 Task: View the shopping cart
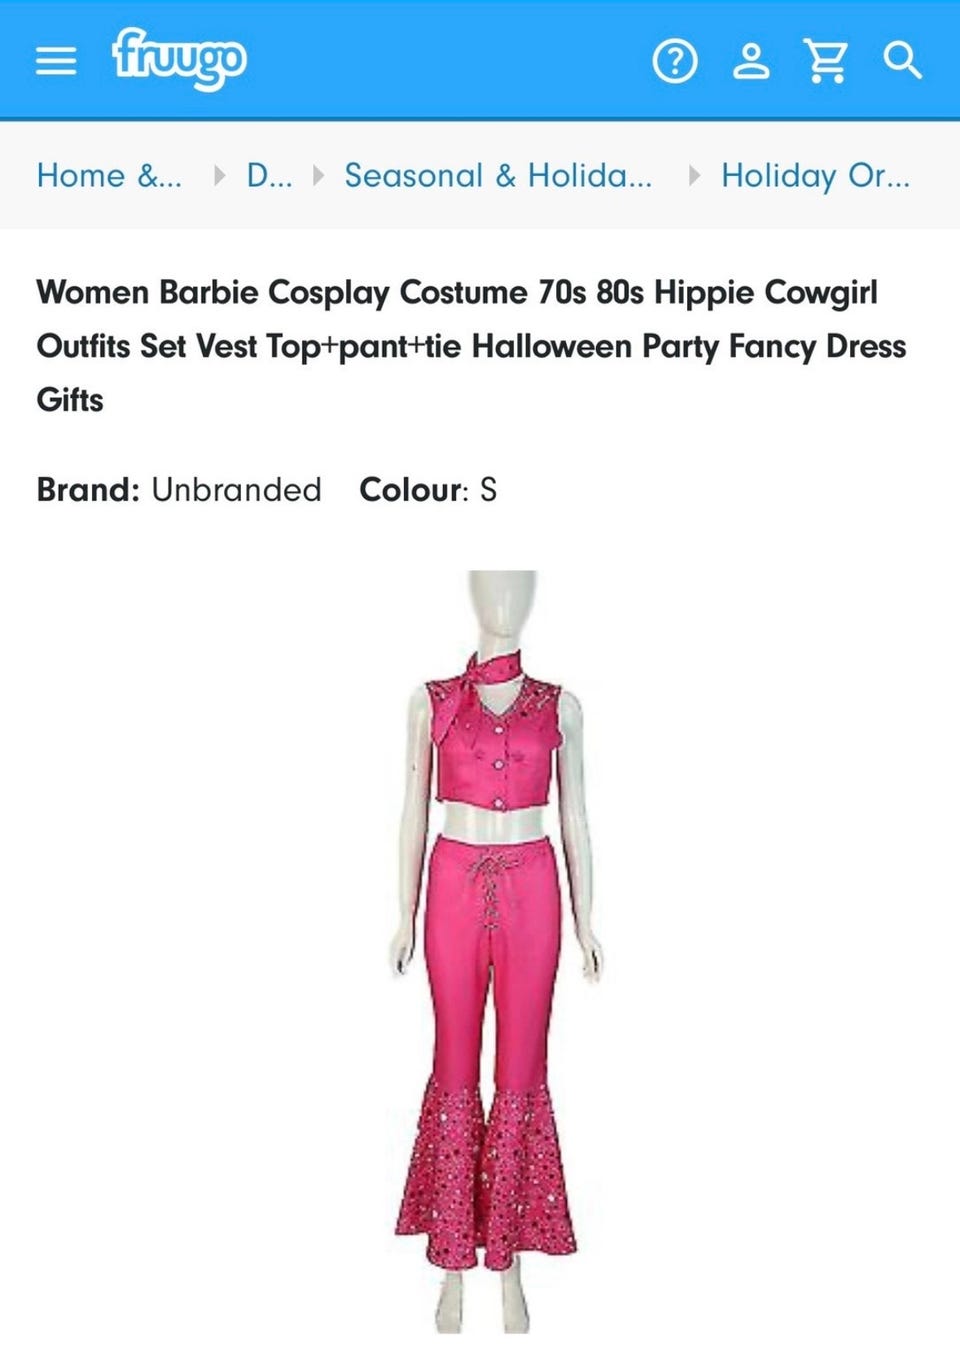pyautogui.click(x=826, y=61)
